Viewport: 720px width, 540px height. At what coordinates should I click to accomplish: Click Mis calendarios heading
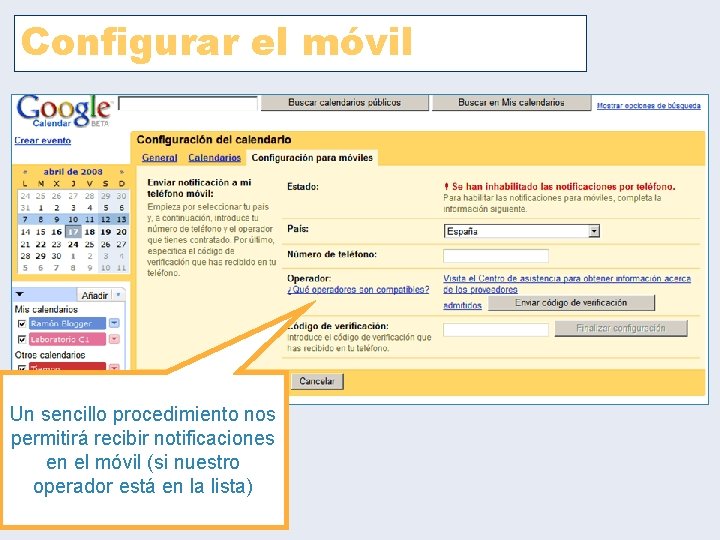(46, 309)
